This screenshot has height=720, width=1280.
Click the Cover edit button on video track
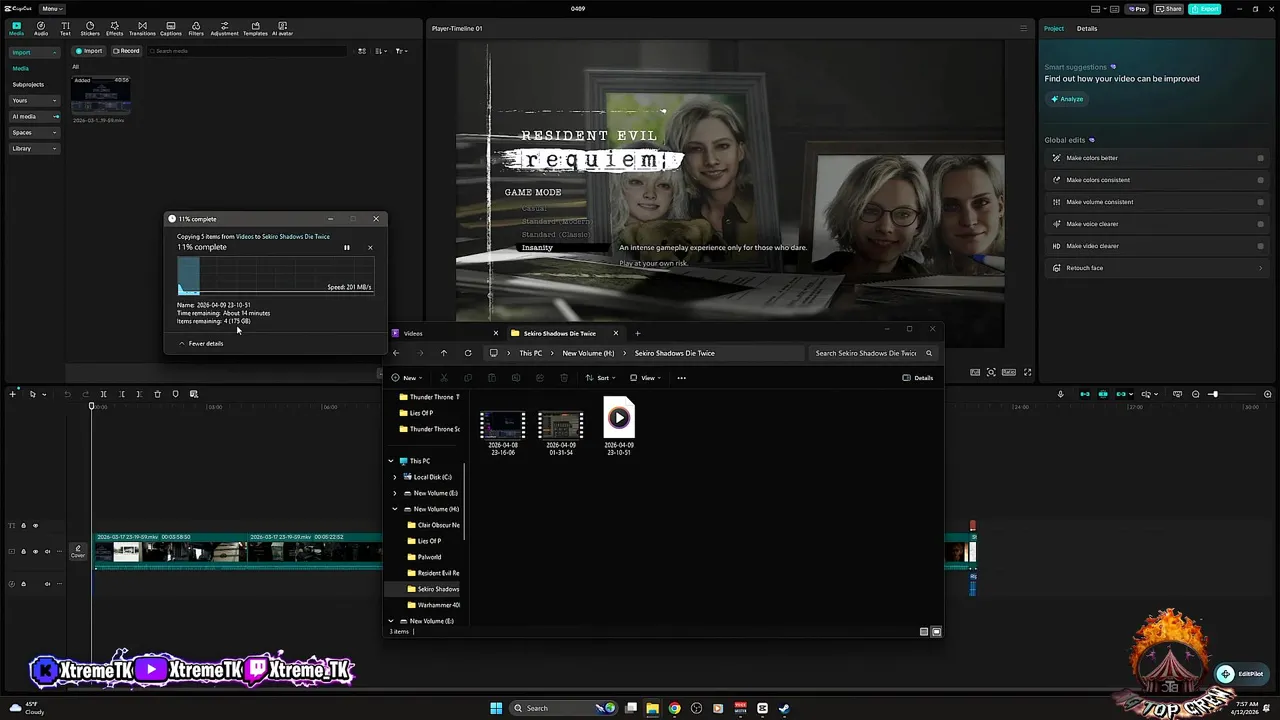coord(78,551)
